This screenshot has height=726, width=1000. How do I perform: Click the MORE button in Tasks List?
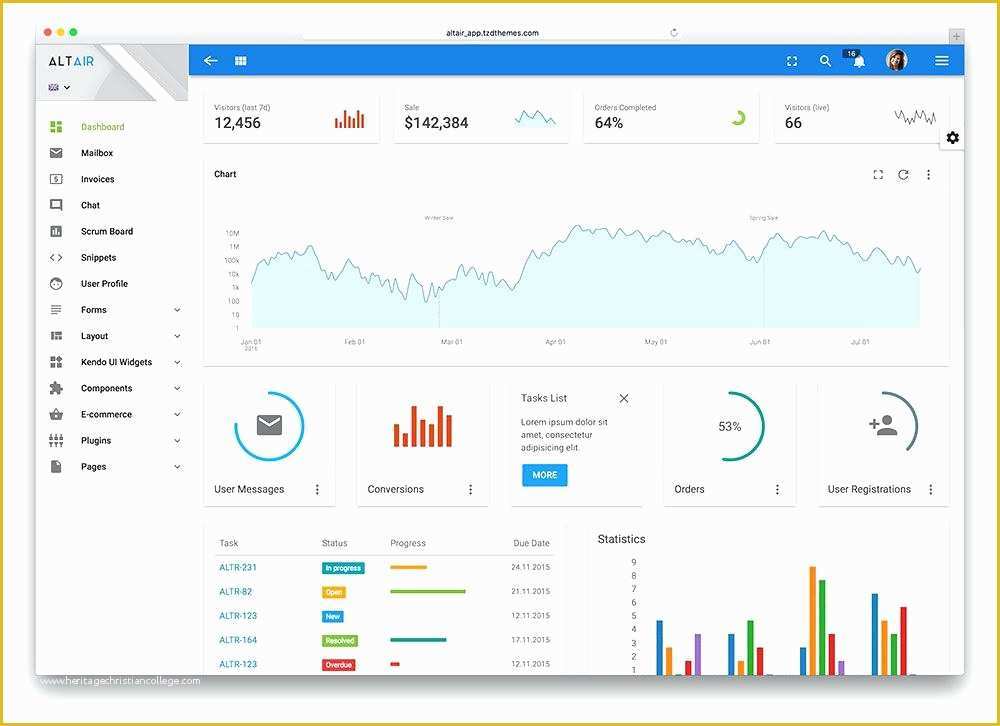pyautogui.click(x=544, y=475)
